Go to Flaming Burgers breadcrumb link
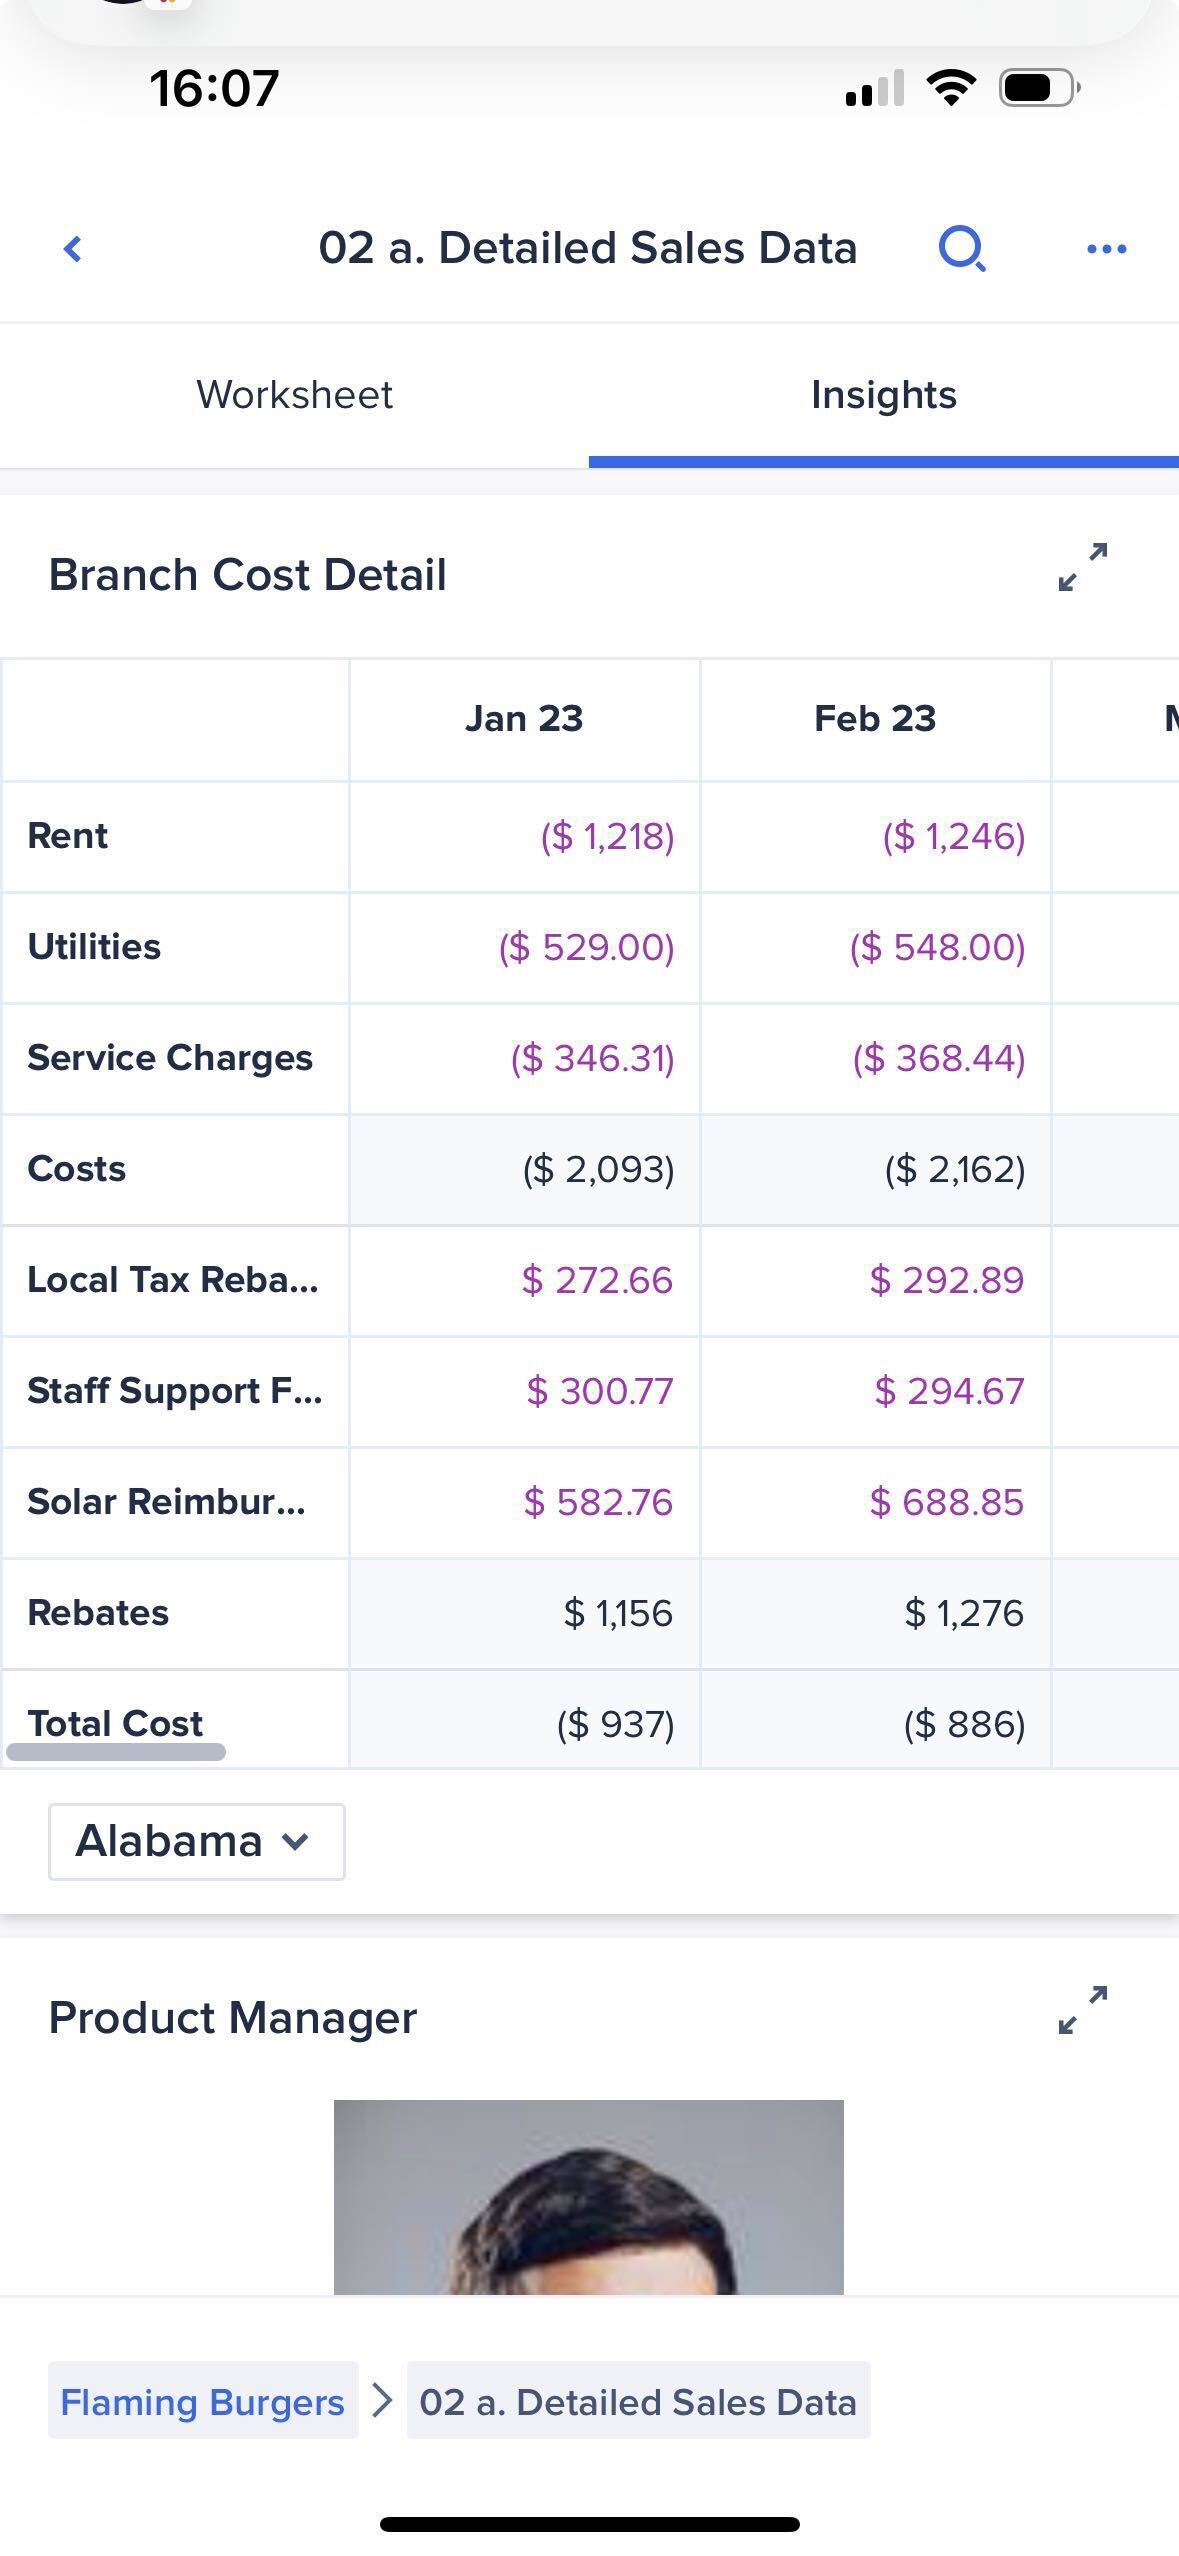1179x2556 pixels. point(202,2402)
